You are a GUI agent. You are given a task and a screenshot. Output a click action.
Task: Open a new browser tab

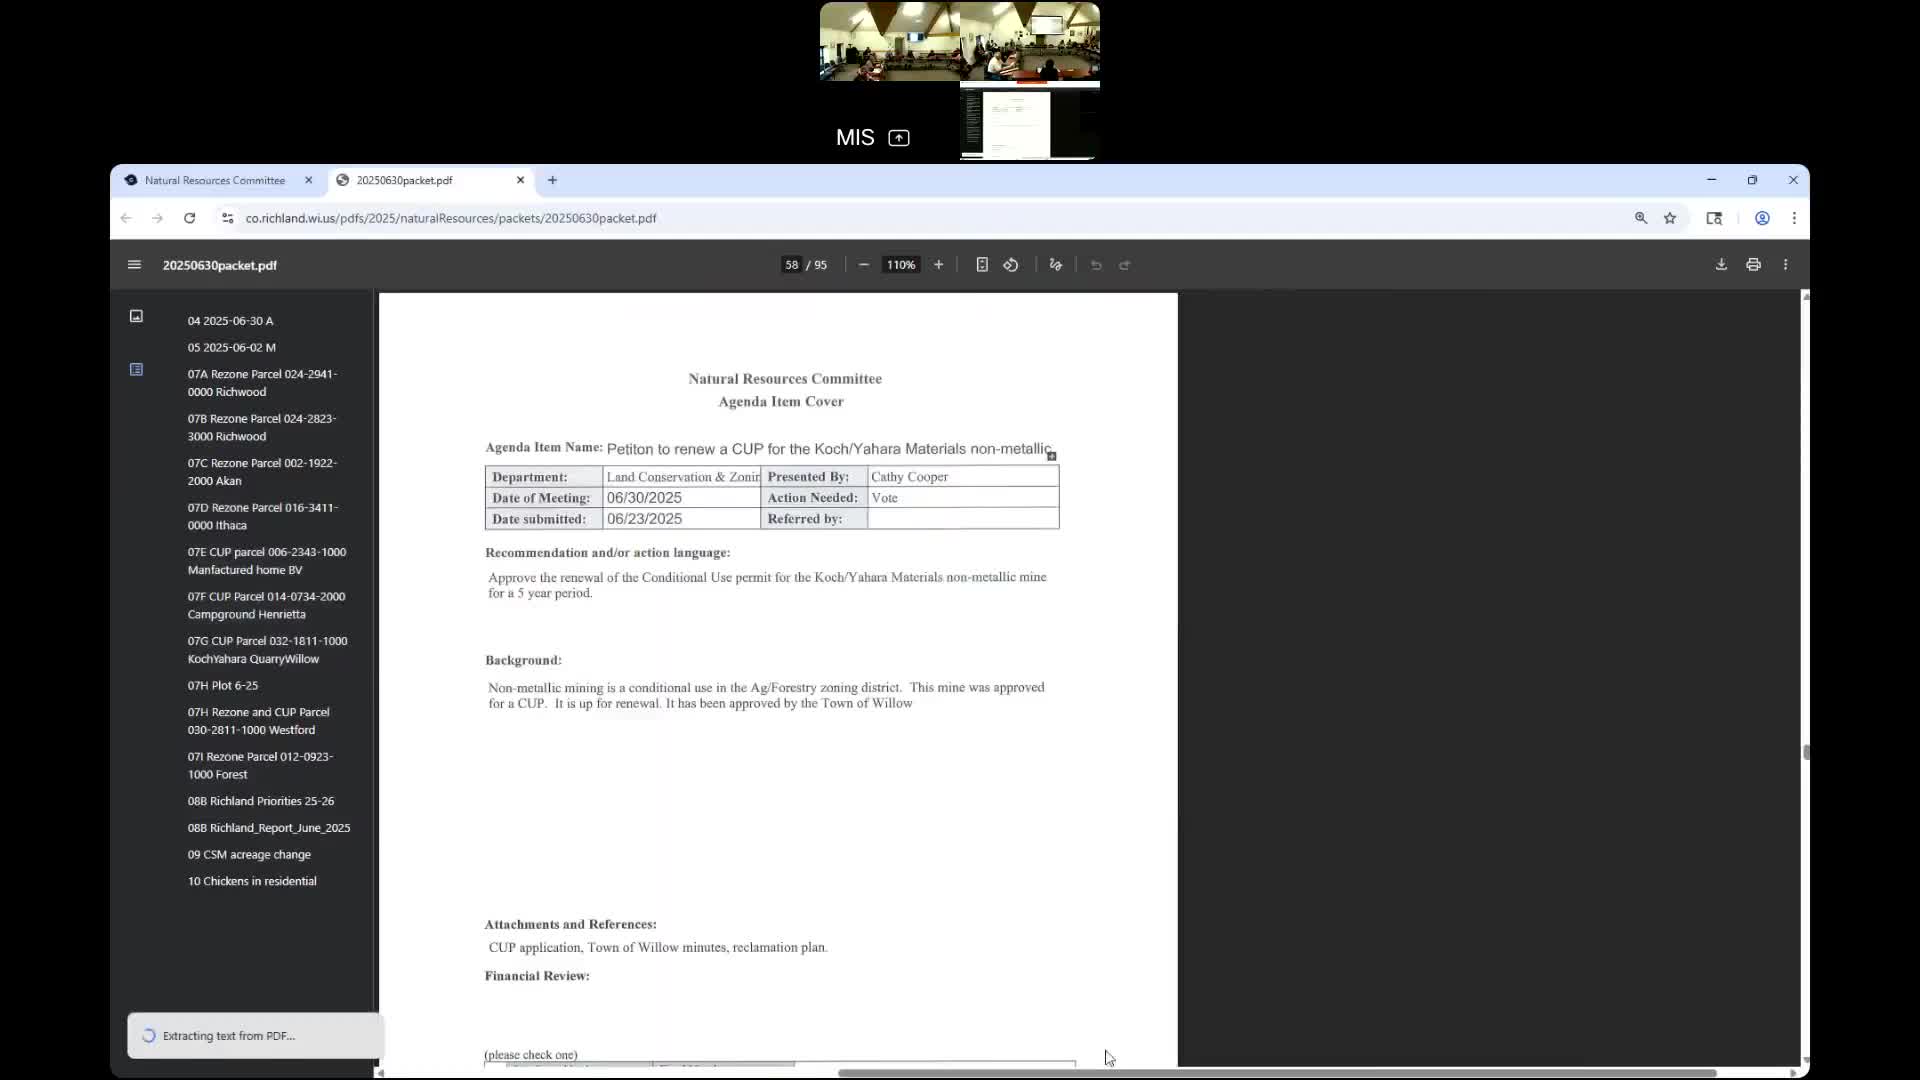coord(552,181)
